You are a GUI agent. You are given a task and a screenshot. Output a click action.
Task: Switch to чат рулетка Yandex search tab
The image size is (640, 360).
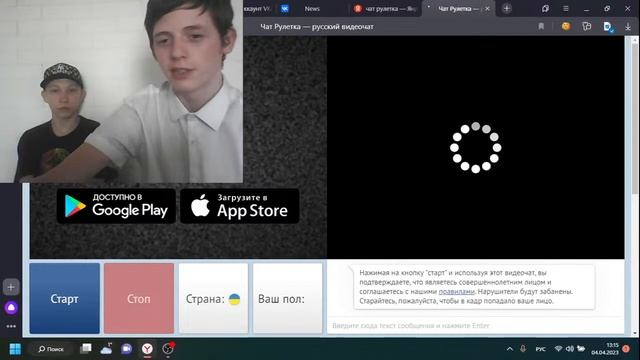(x=385, y=9)
